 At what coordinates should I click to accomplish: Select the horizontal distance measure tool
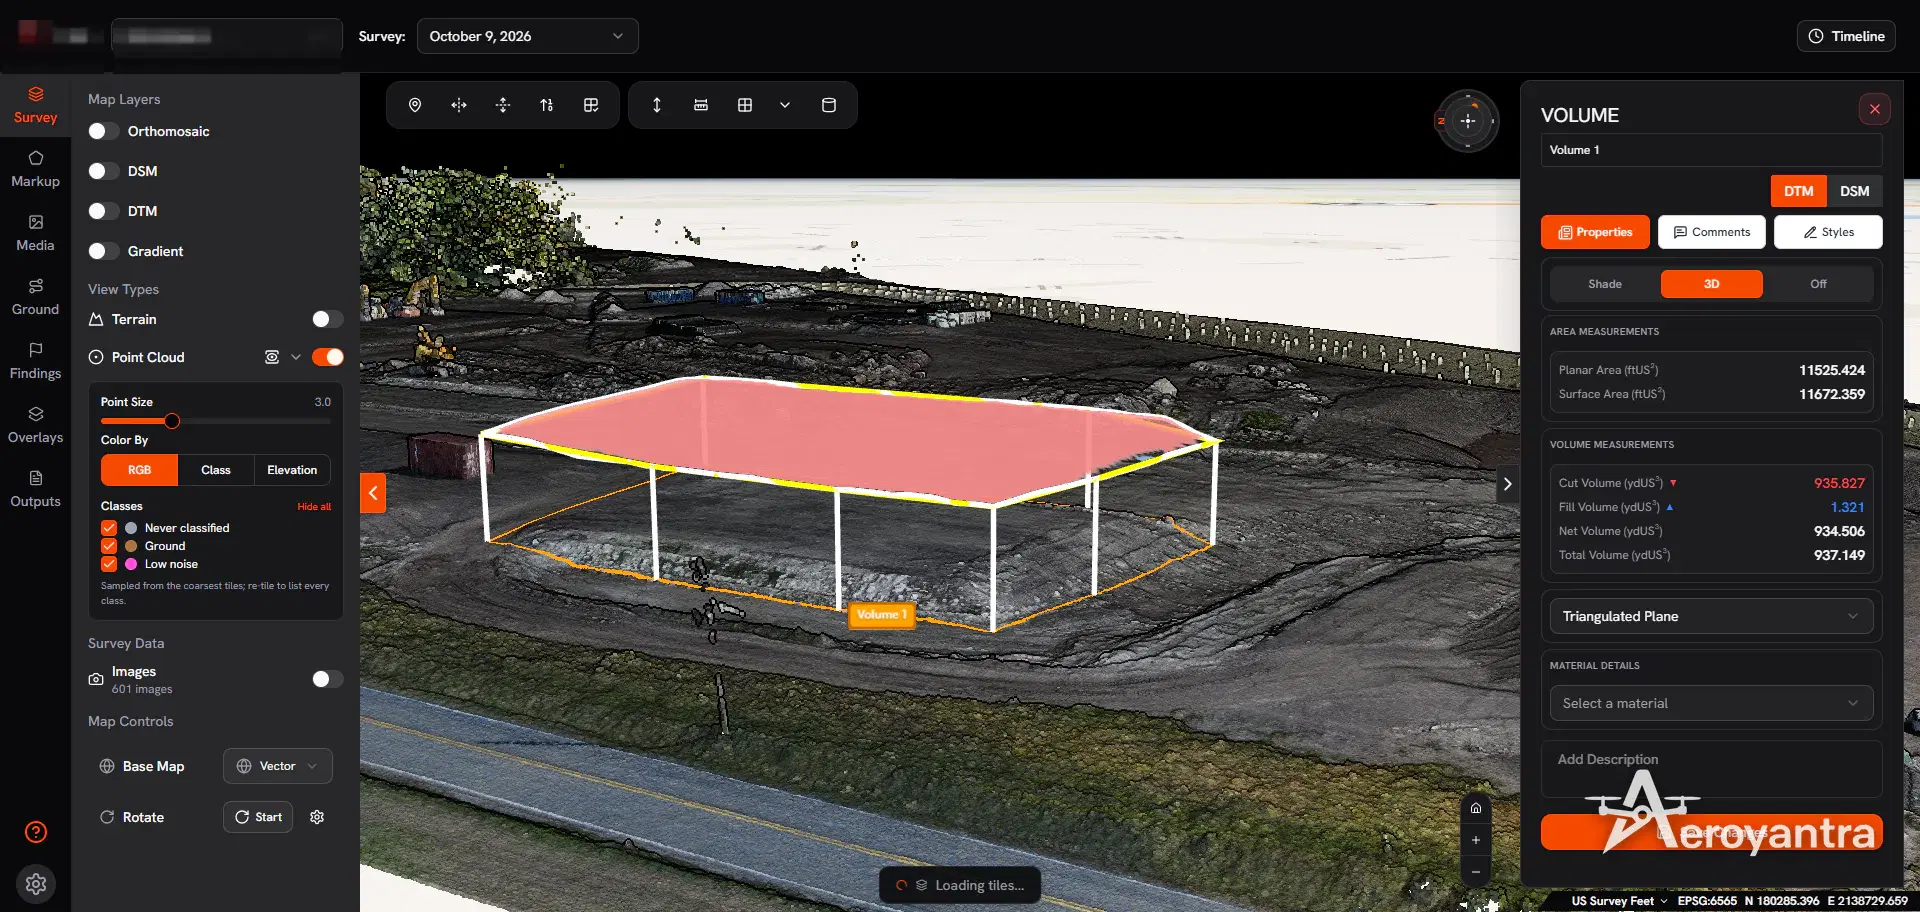[x=459, y=105]
